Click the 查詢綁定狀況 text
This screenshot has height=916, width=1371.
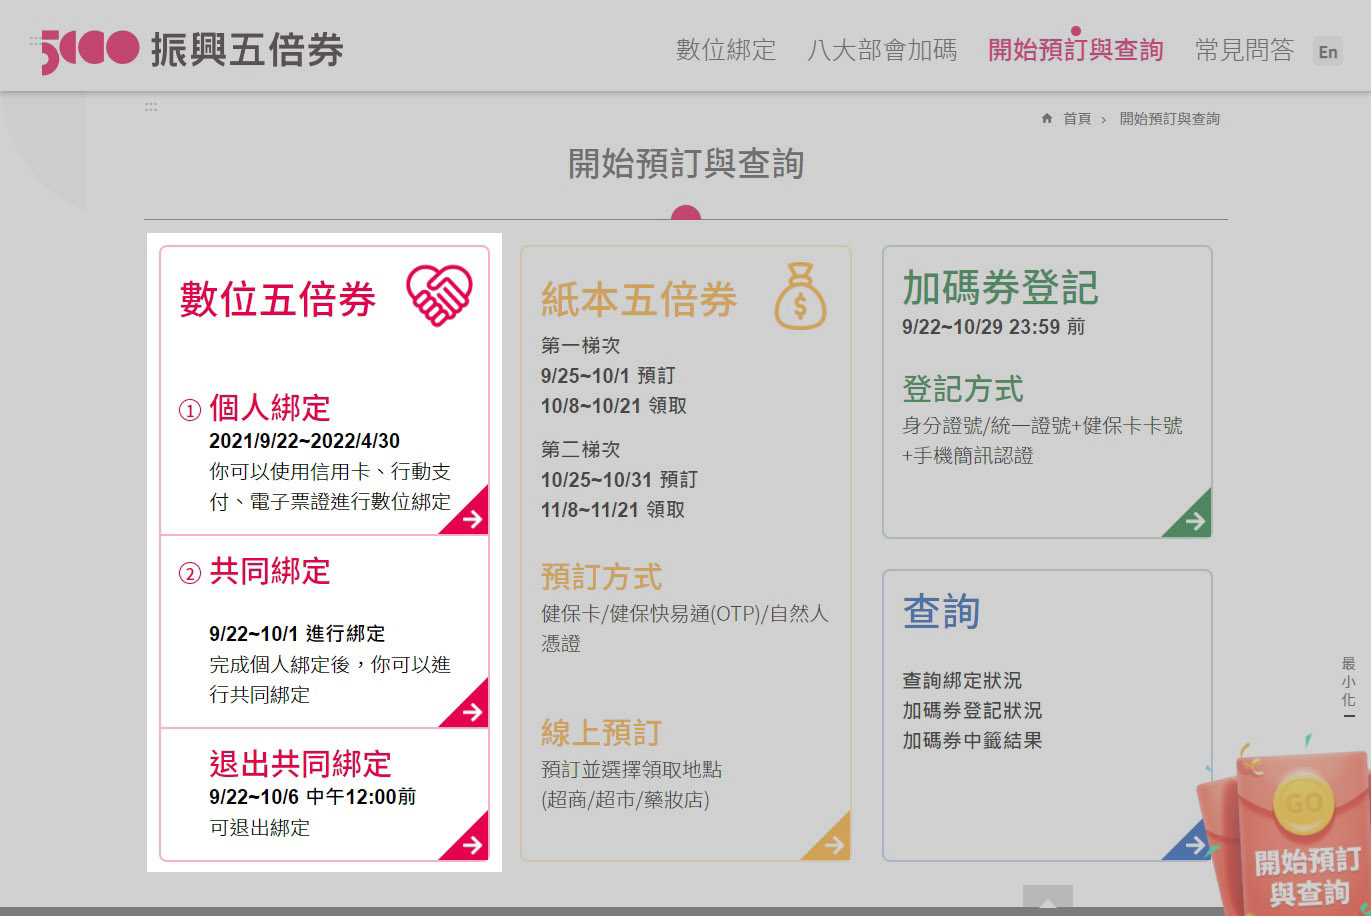coord(962,681)
